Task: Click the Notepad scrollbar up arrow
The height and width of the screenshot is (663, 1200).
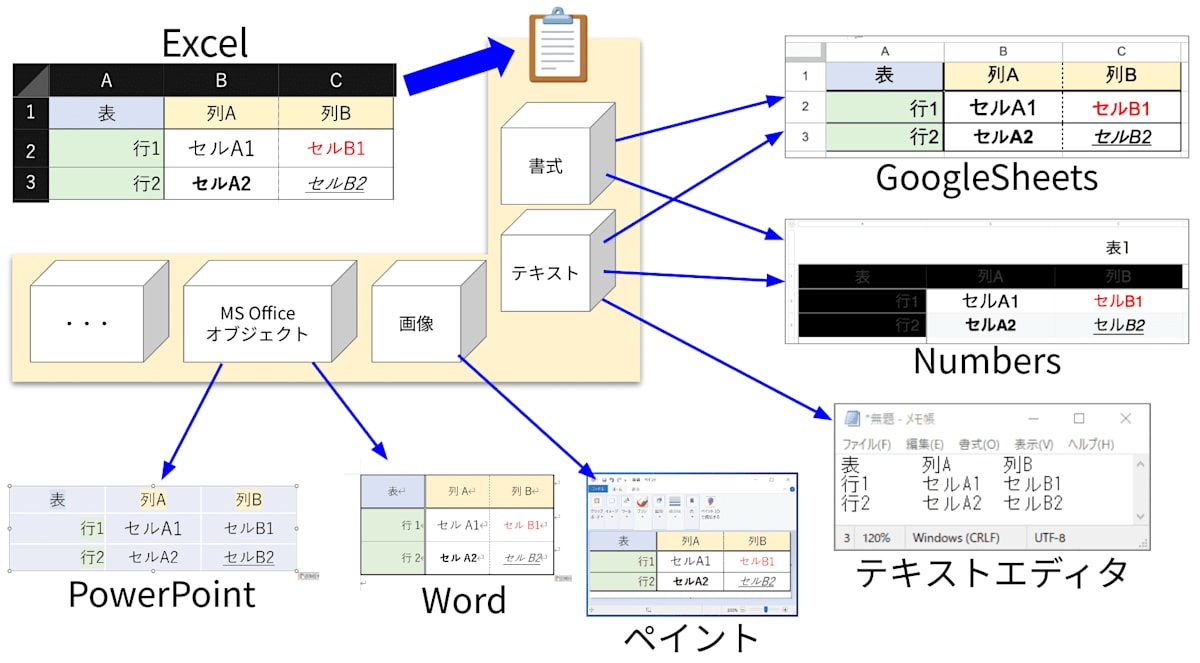Action: (x=1140, y=463)
